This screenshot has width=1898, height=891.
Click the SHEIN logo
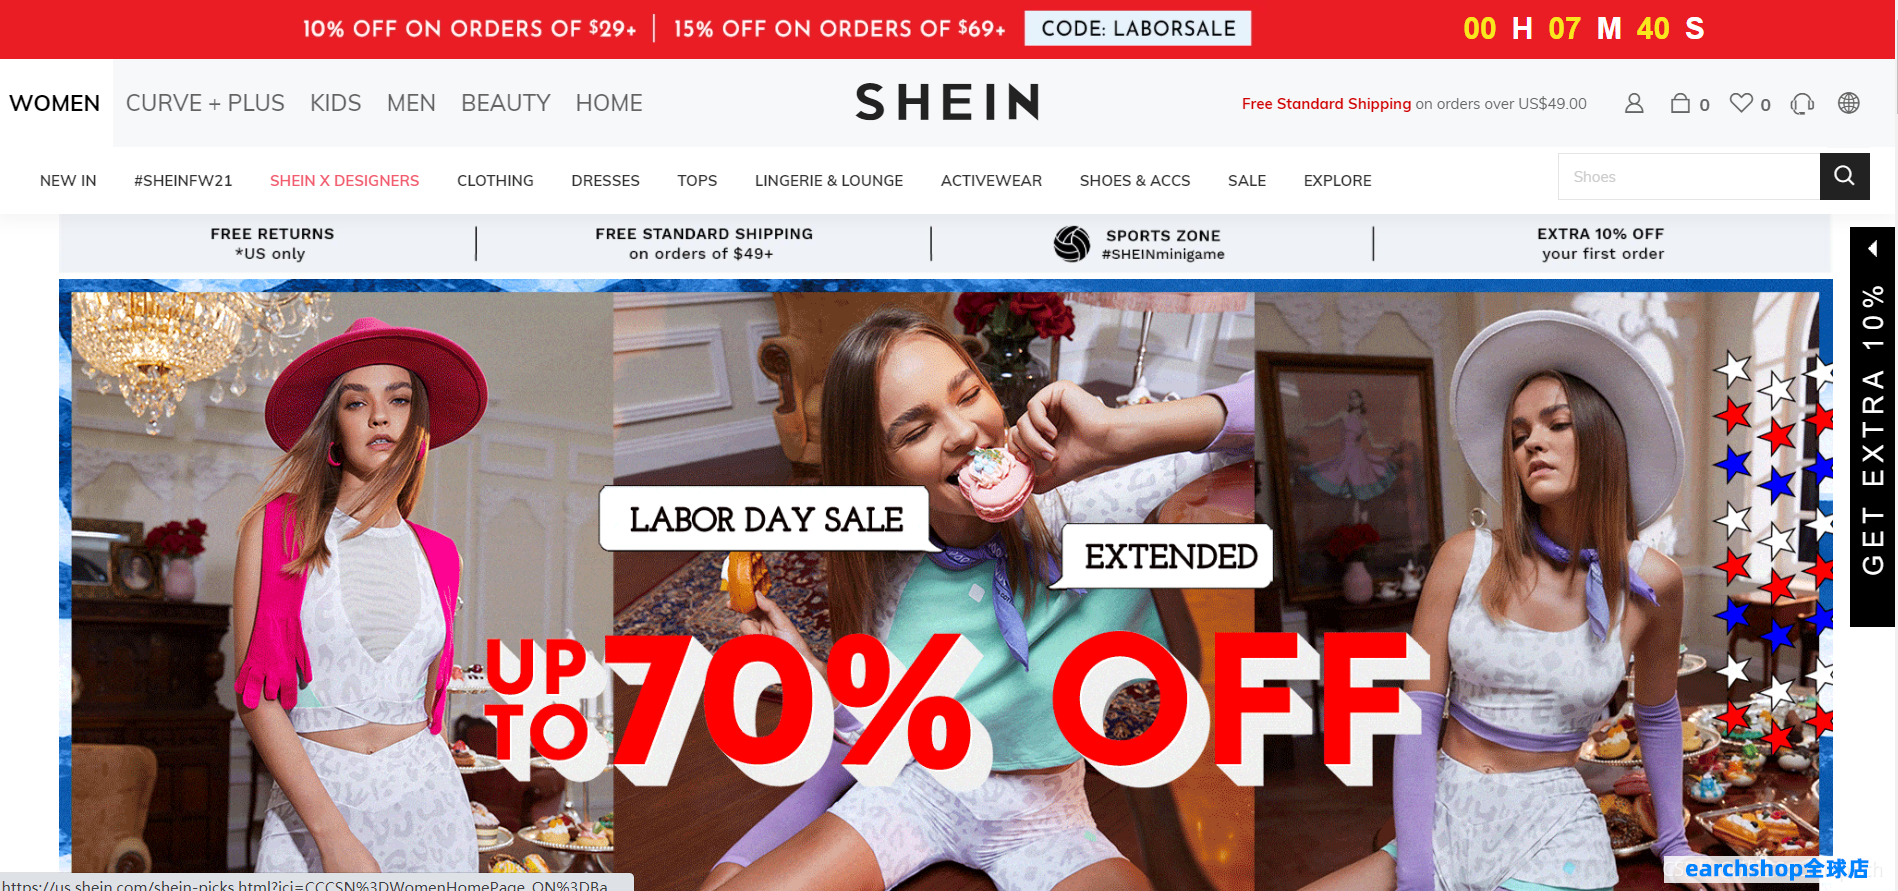(x=948, y=102)
